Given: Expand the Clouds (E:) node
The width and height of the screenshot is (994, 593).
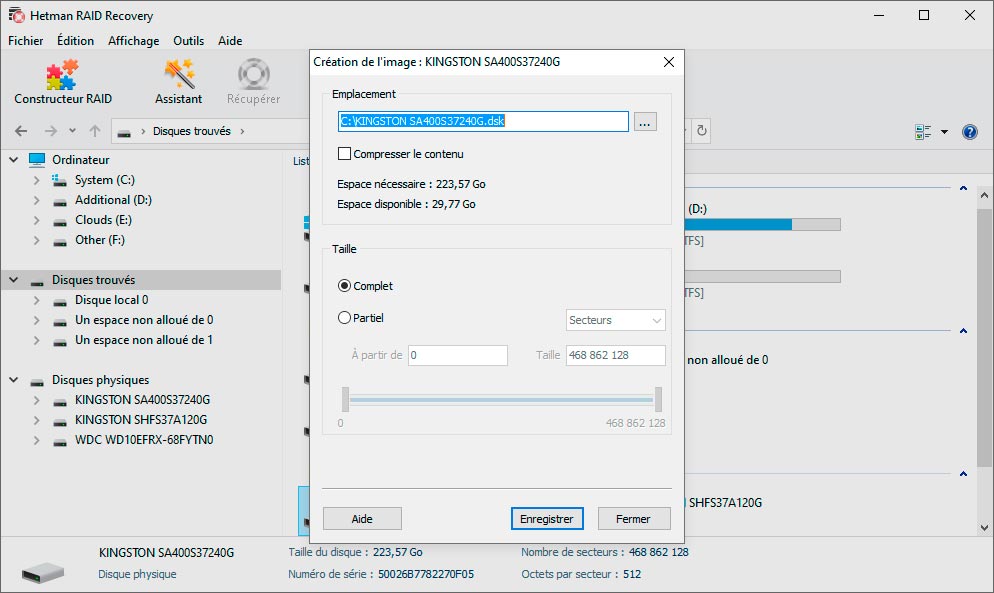Looking at the screenshot, I should click(36, 220).
